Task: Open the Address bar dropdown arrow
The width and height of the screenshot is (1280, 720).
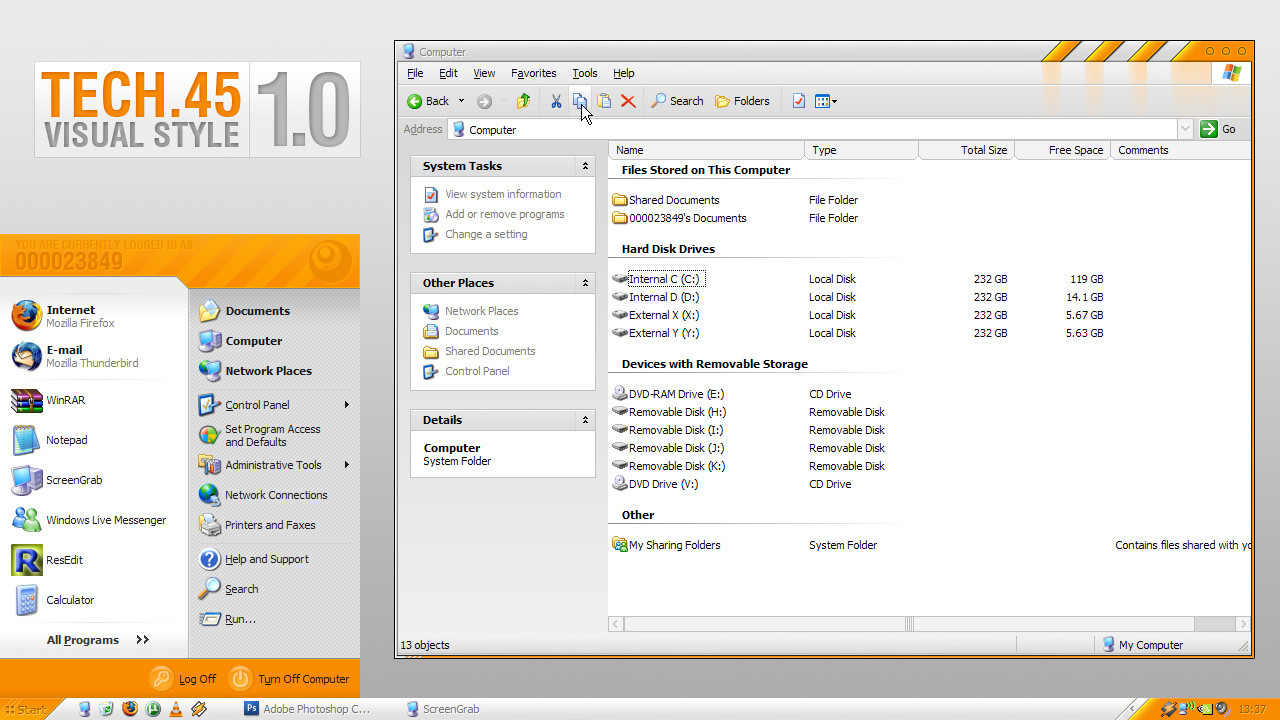Action: pyautogui.click(x=1186, y=129)
